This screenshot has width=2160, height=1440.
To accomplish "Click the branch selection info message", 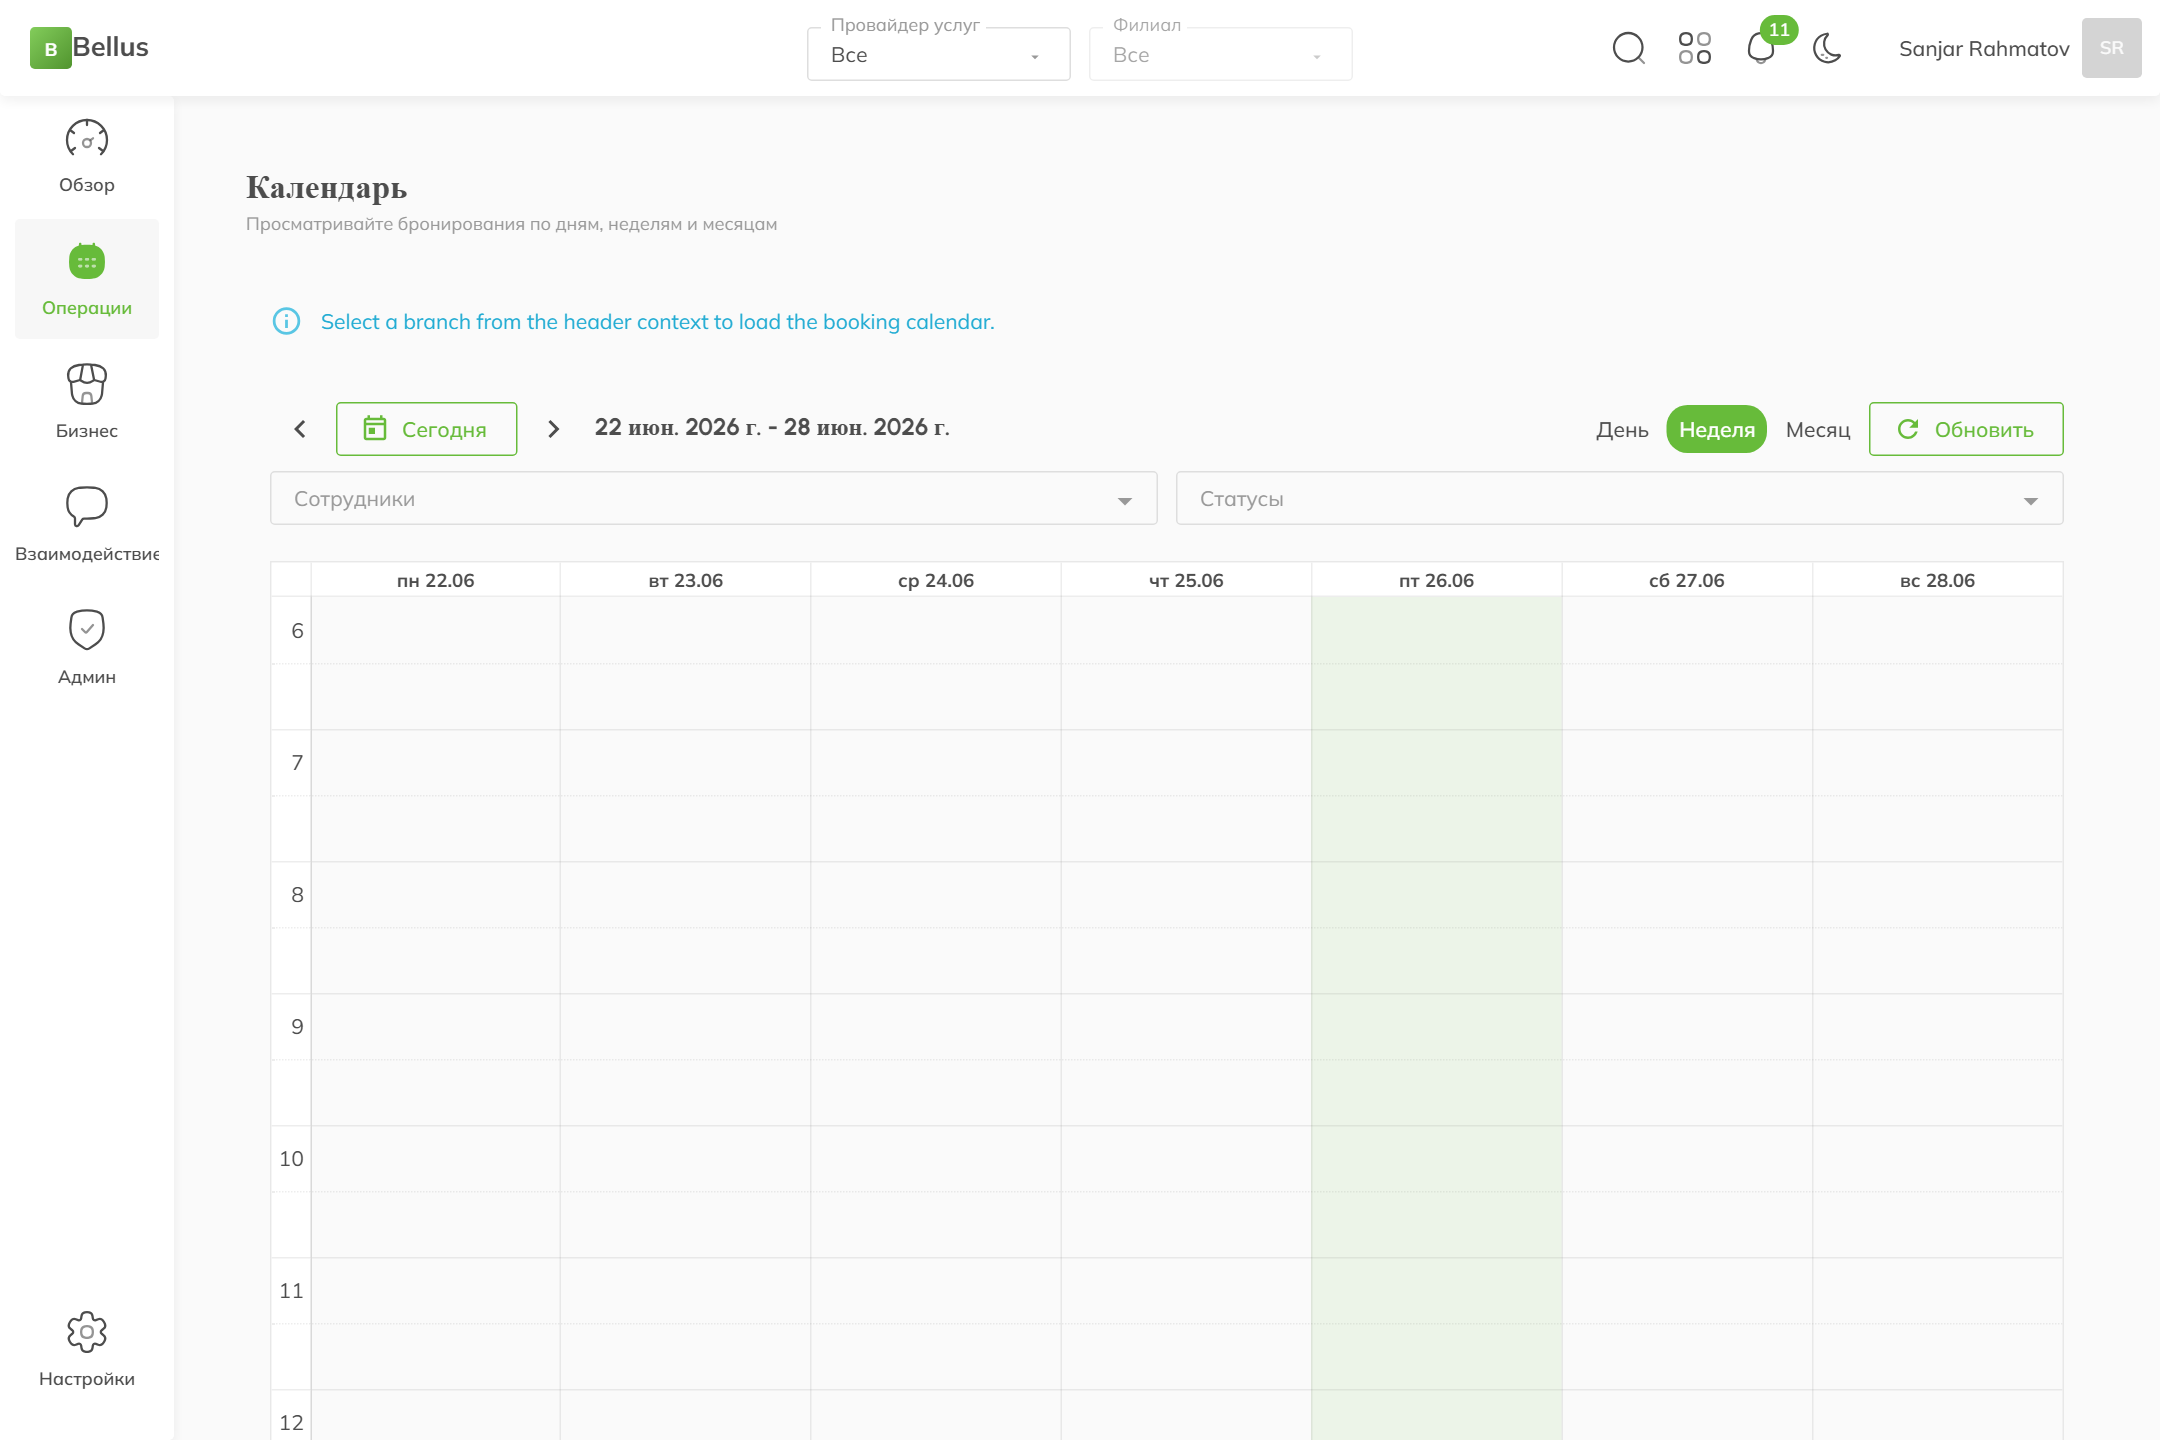I will click(x=657, y=322).
